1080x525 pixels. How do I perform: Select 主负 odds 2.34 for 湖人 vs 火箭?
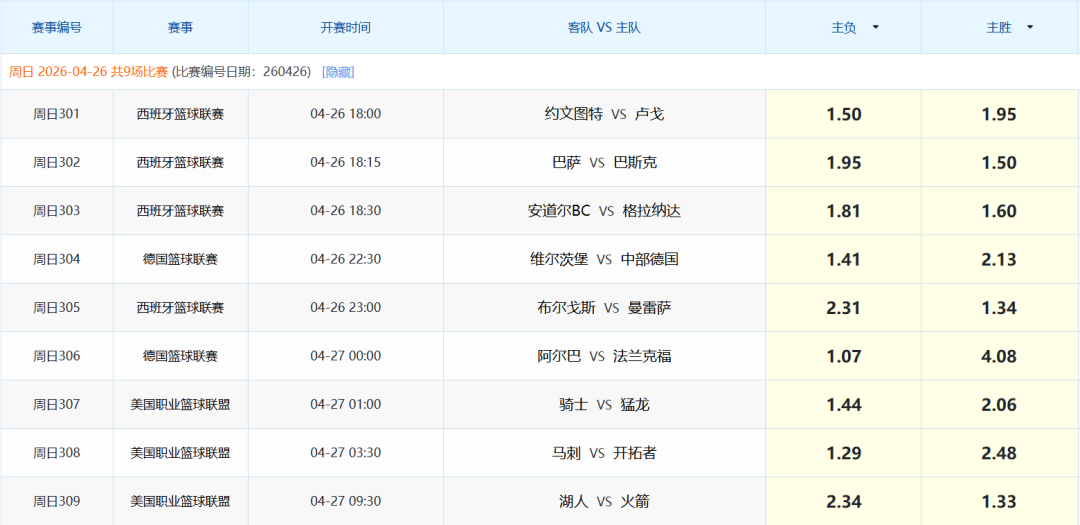coord(843,502)
